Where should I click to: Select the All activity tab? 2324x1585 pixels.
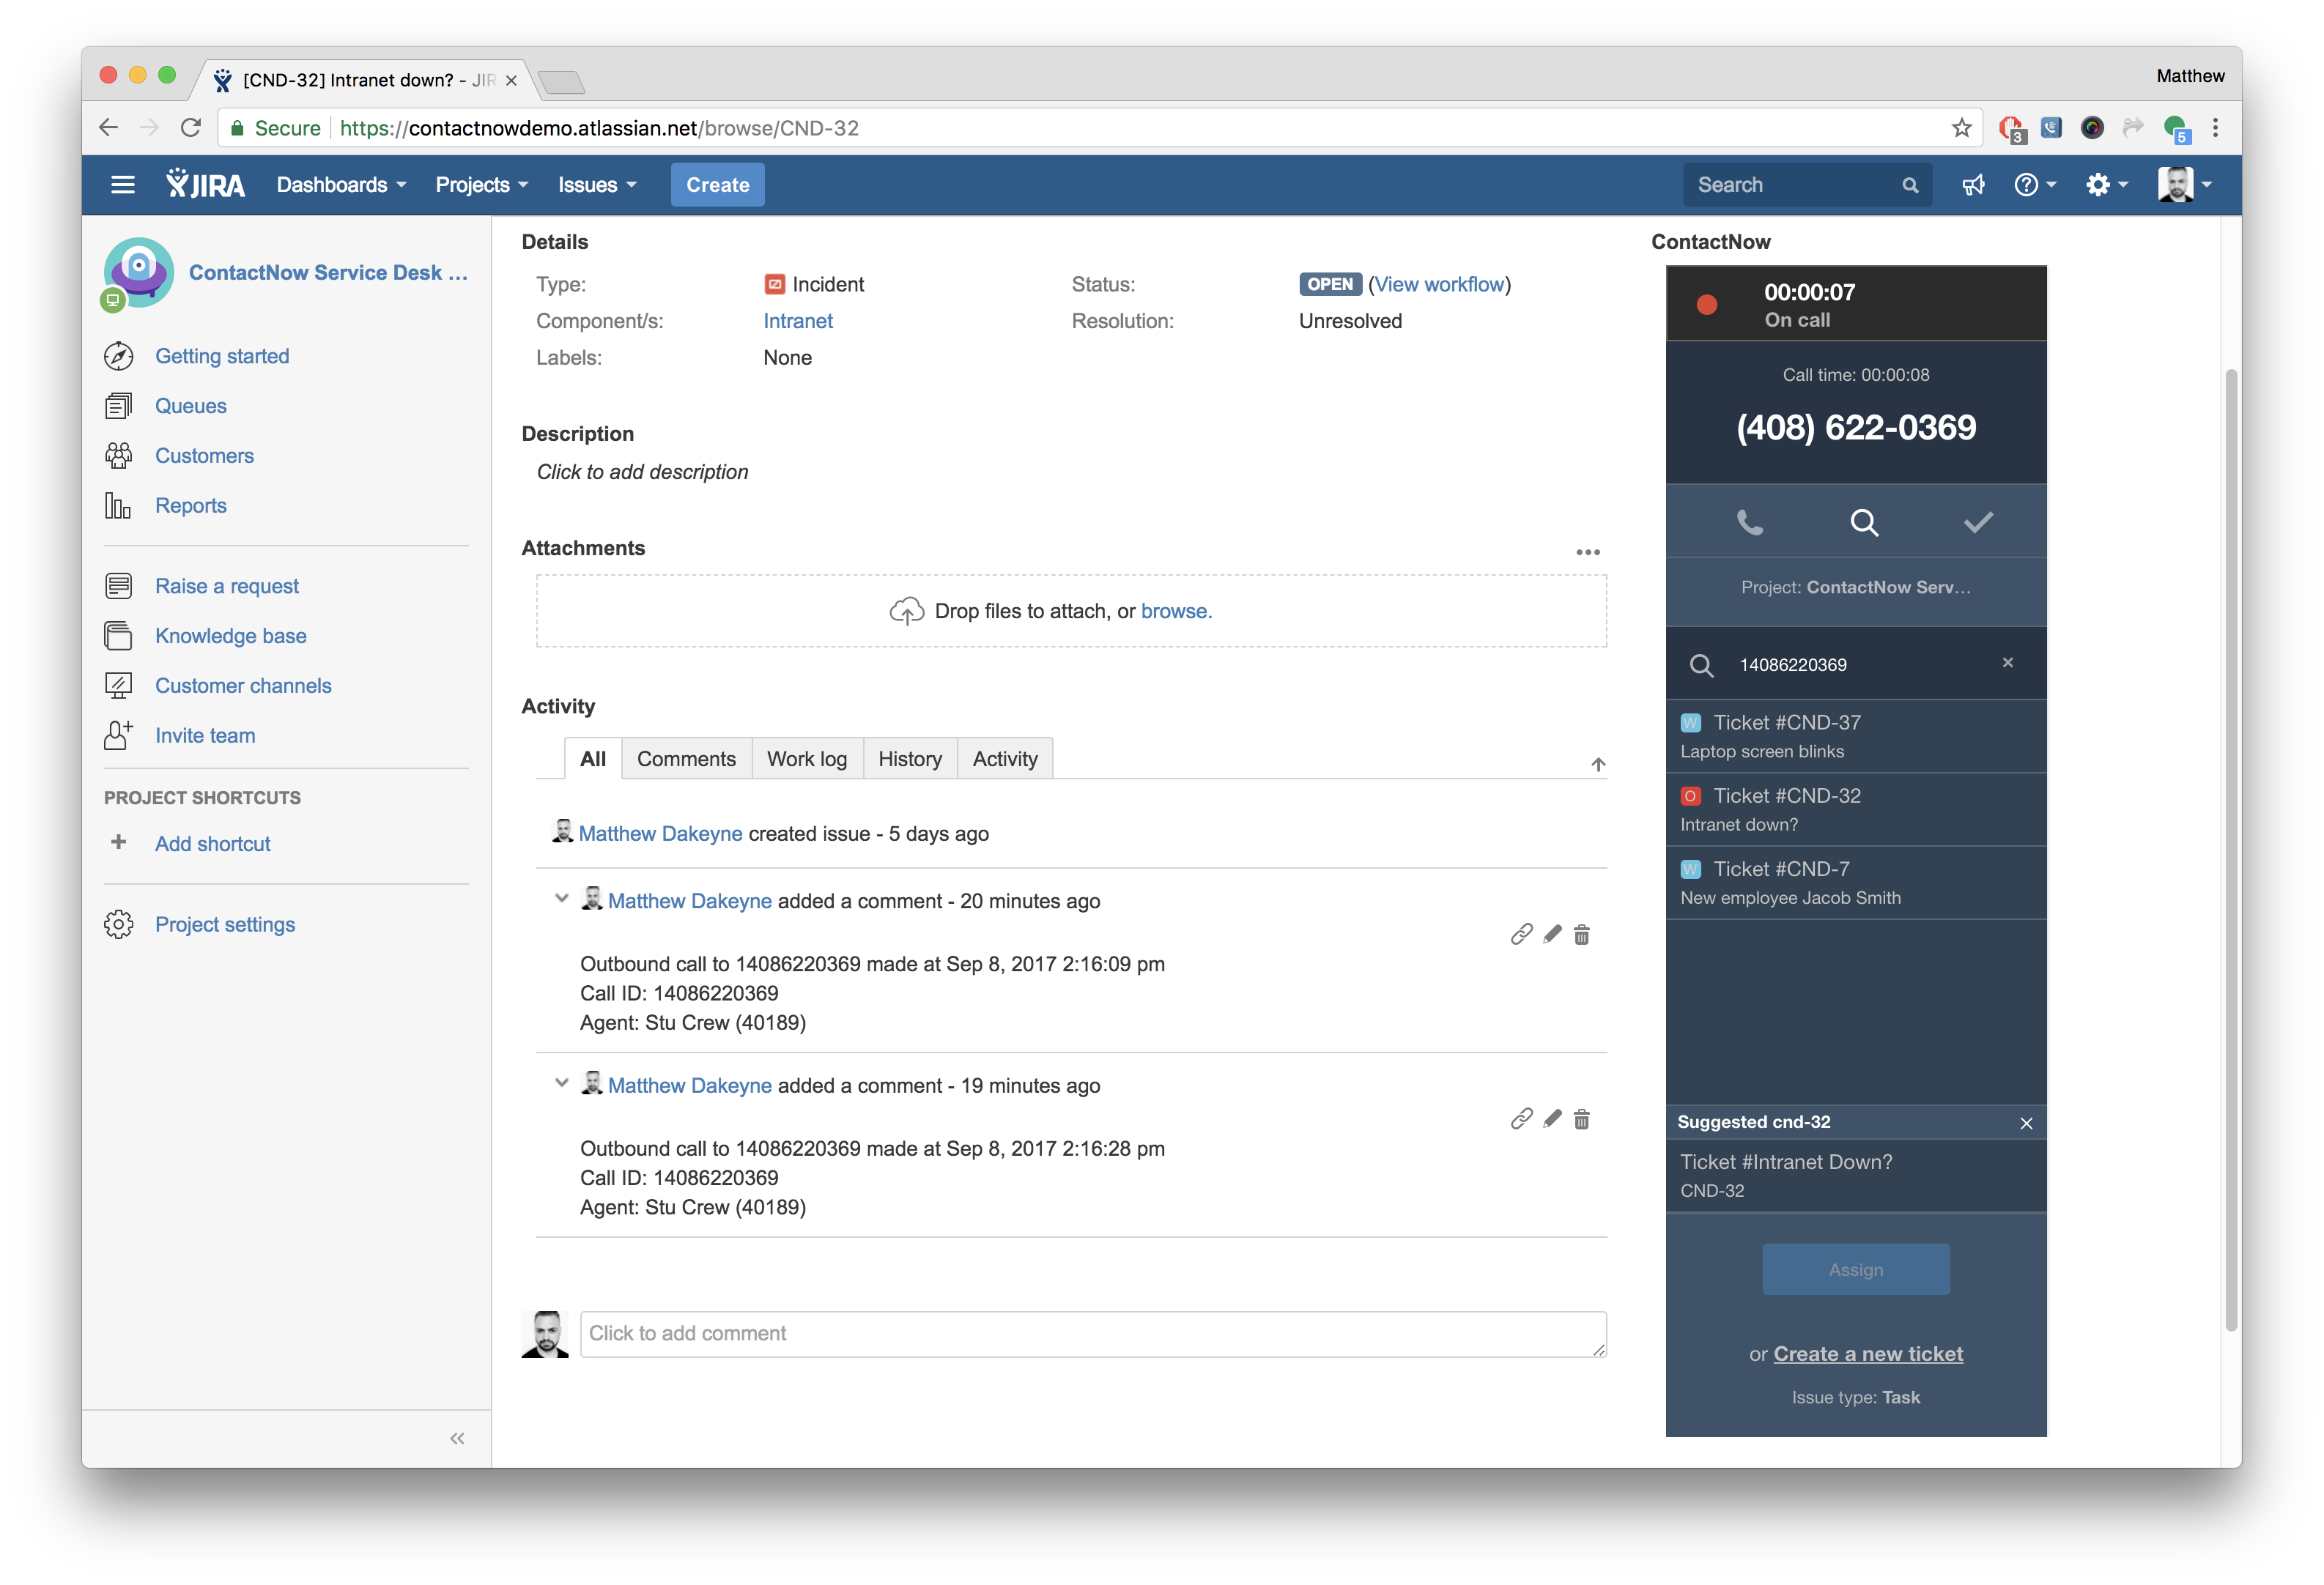pos(593,759)
